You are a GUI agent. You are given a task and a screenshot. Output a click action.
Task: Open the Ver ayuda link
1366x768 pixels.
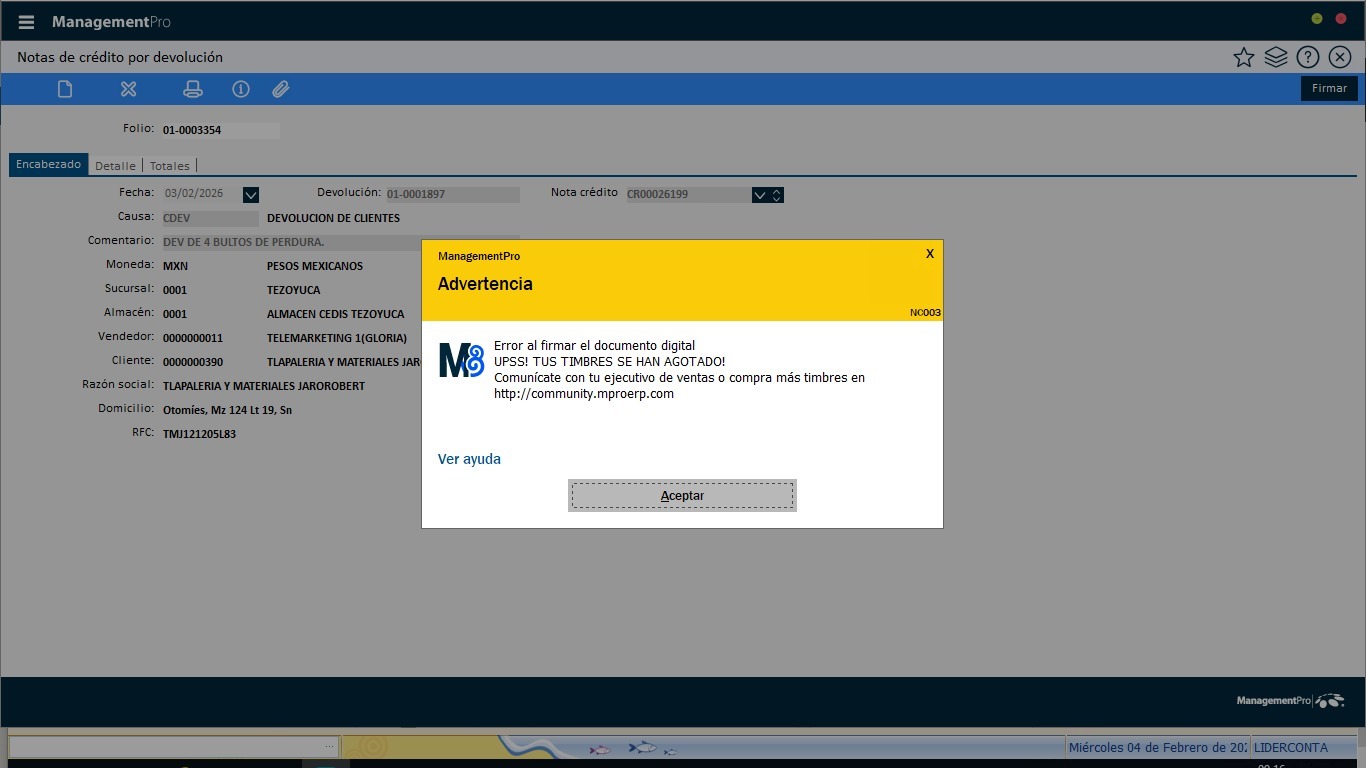[469, 459]
